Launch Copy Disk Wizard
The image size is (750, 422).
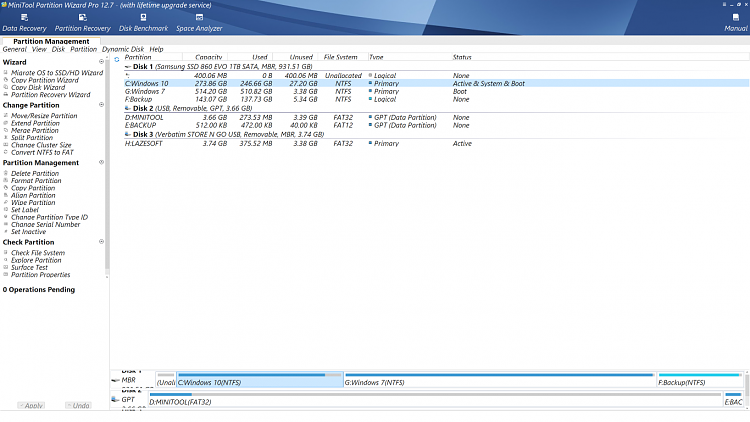tap(38, 88)
